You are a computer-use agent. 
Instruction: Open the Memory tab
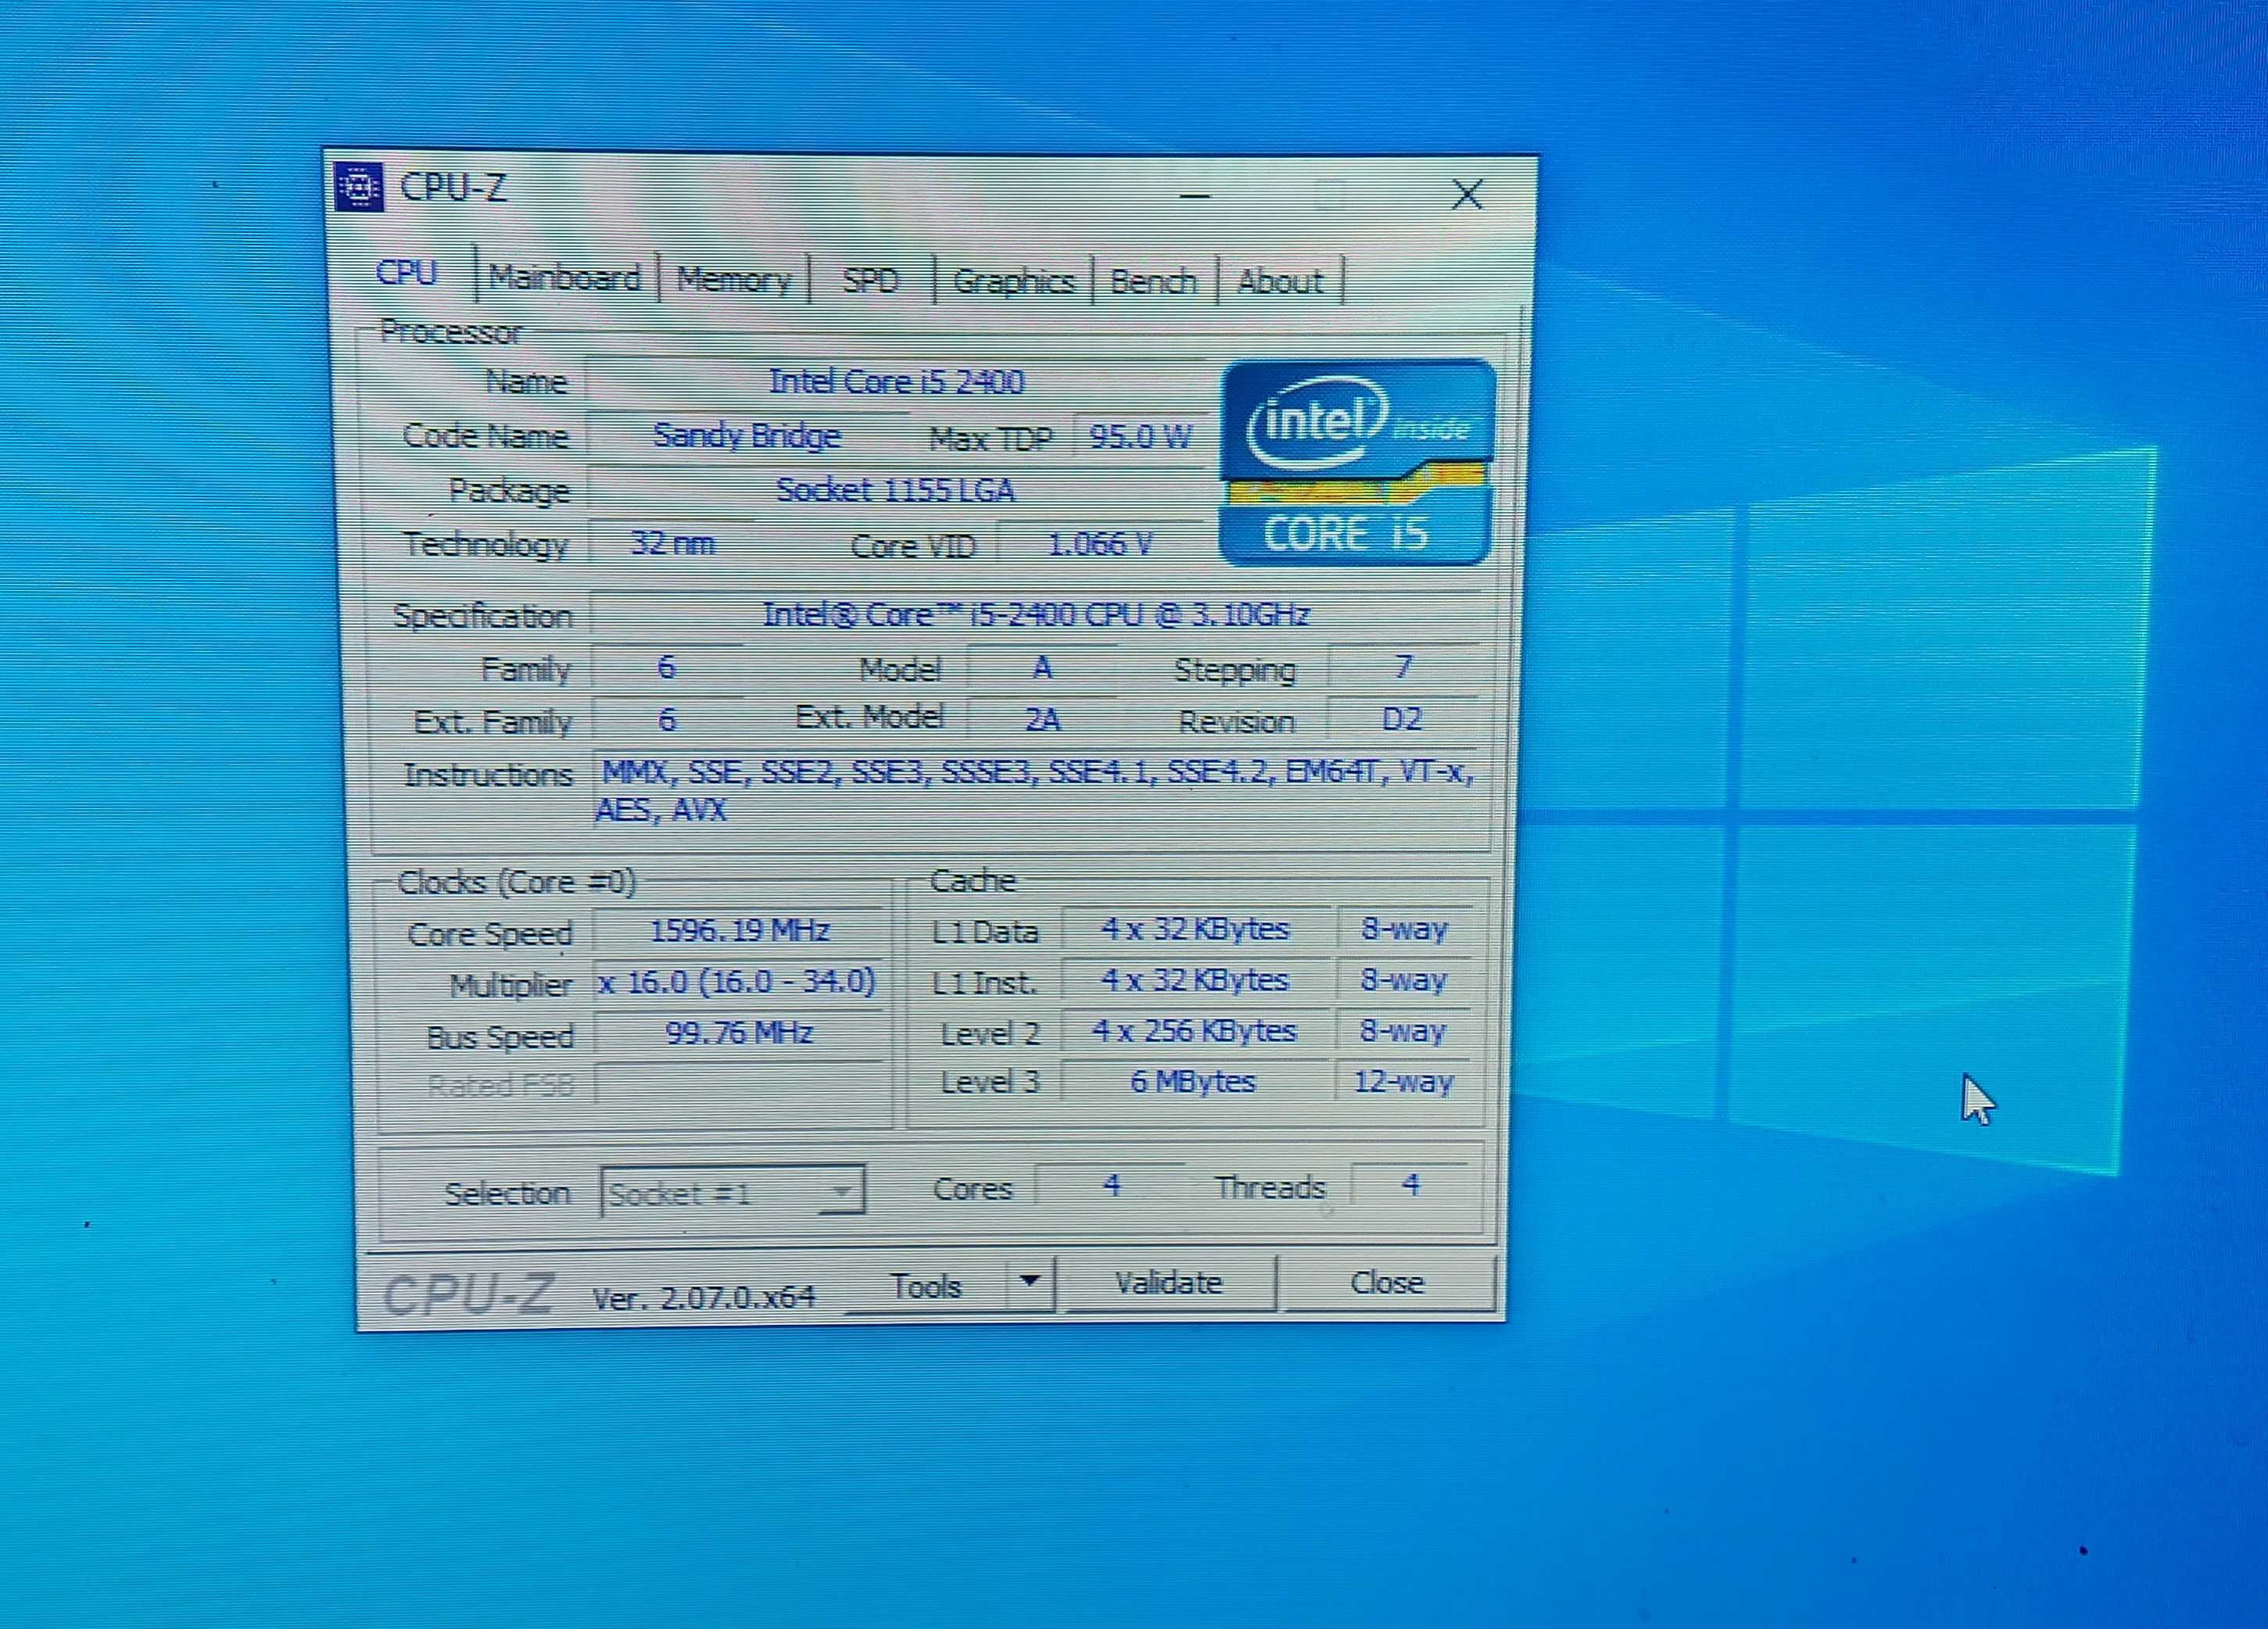(733, 279)
